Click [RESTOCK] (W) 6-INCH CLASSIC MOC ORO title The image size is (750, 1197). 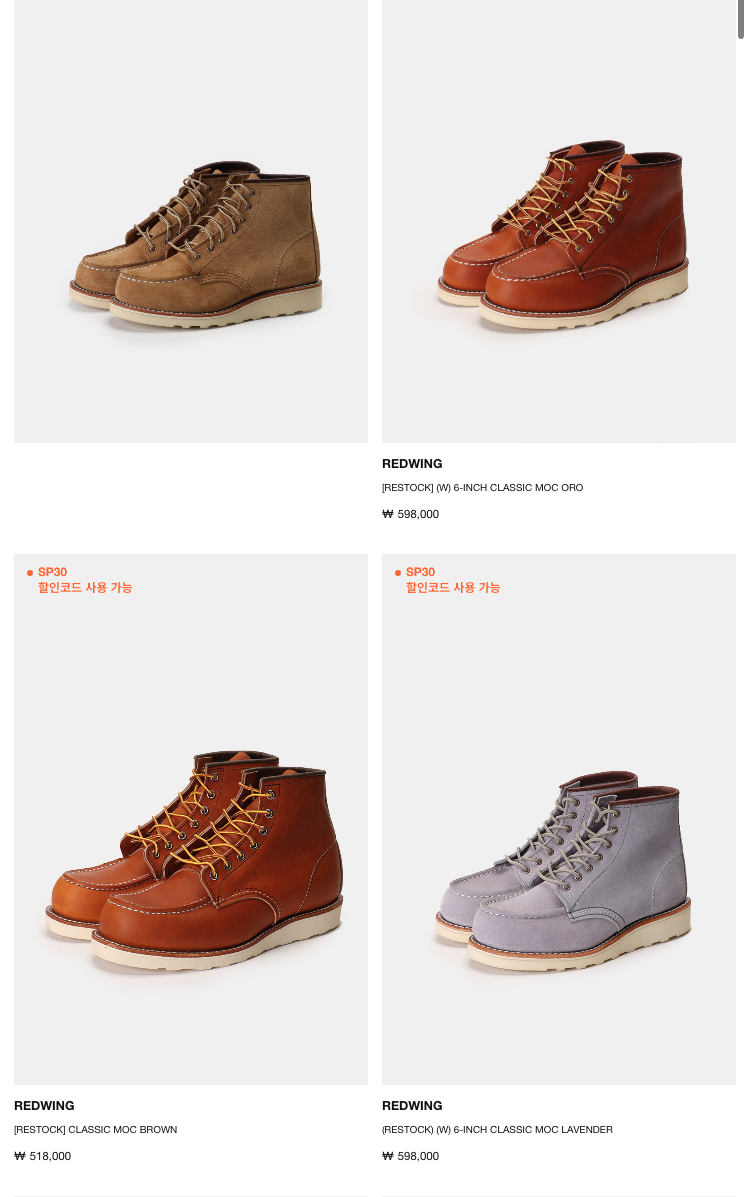click(482, 488)
